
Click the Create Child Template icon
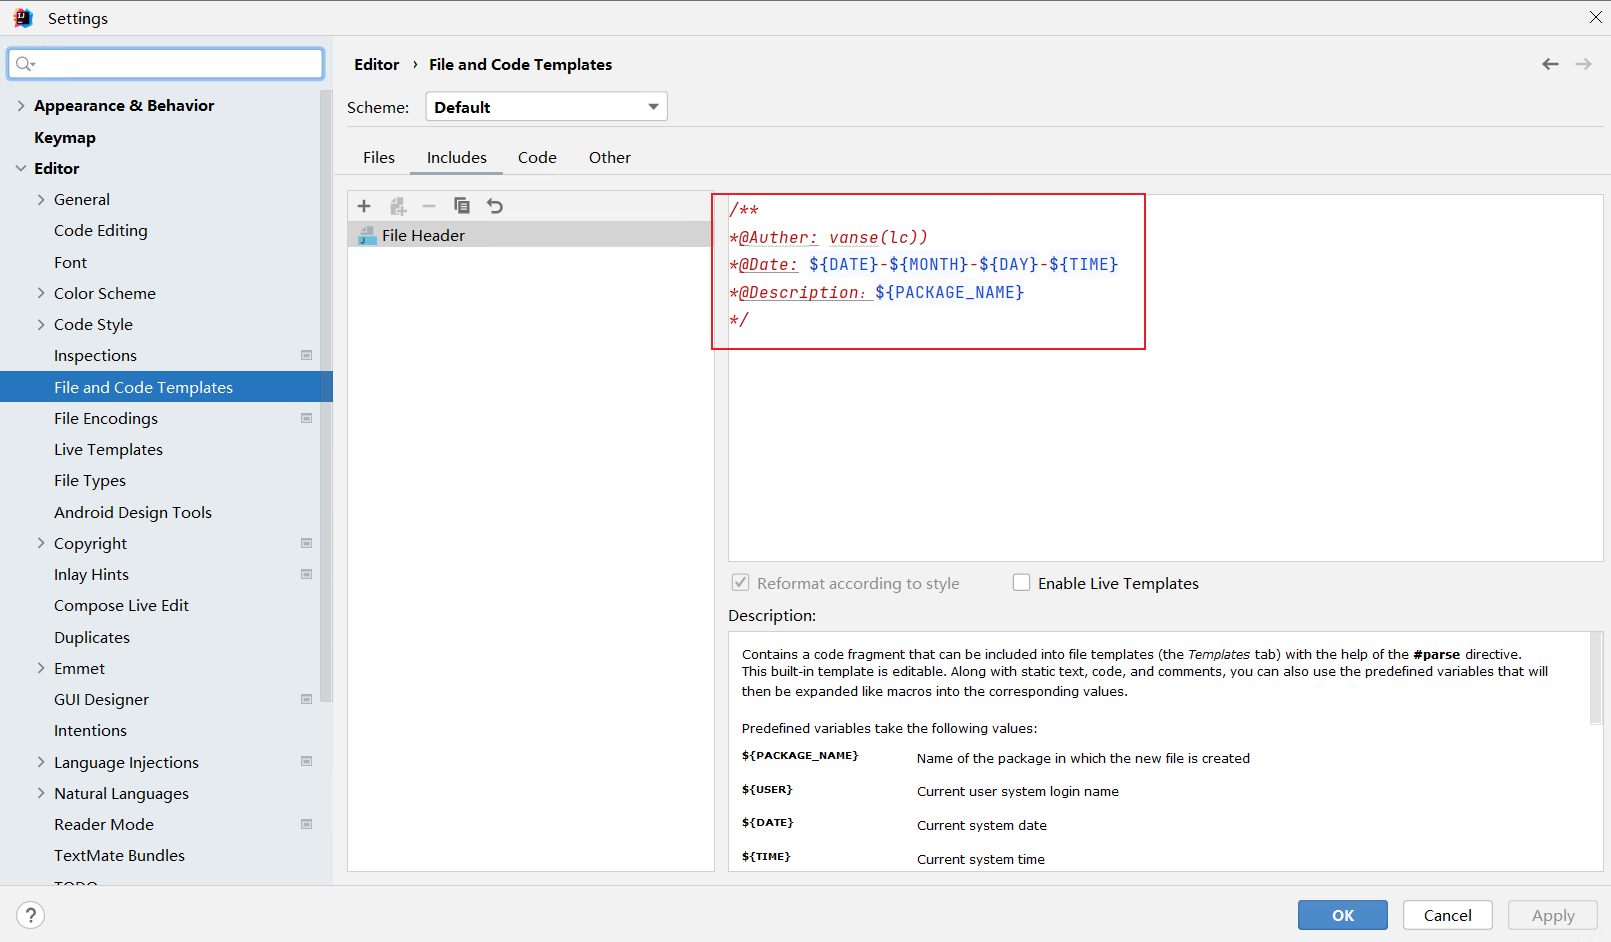398,206
